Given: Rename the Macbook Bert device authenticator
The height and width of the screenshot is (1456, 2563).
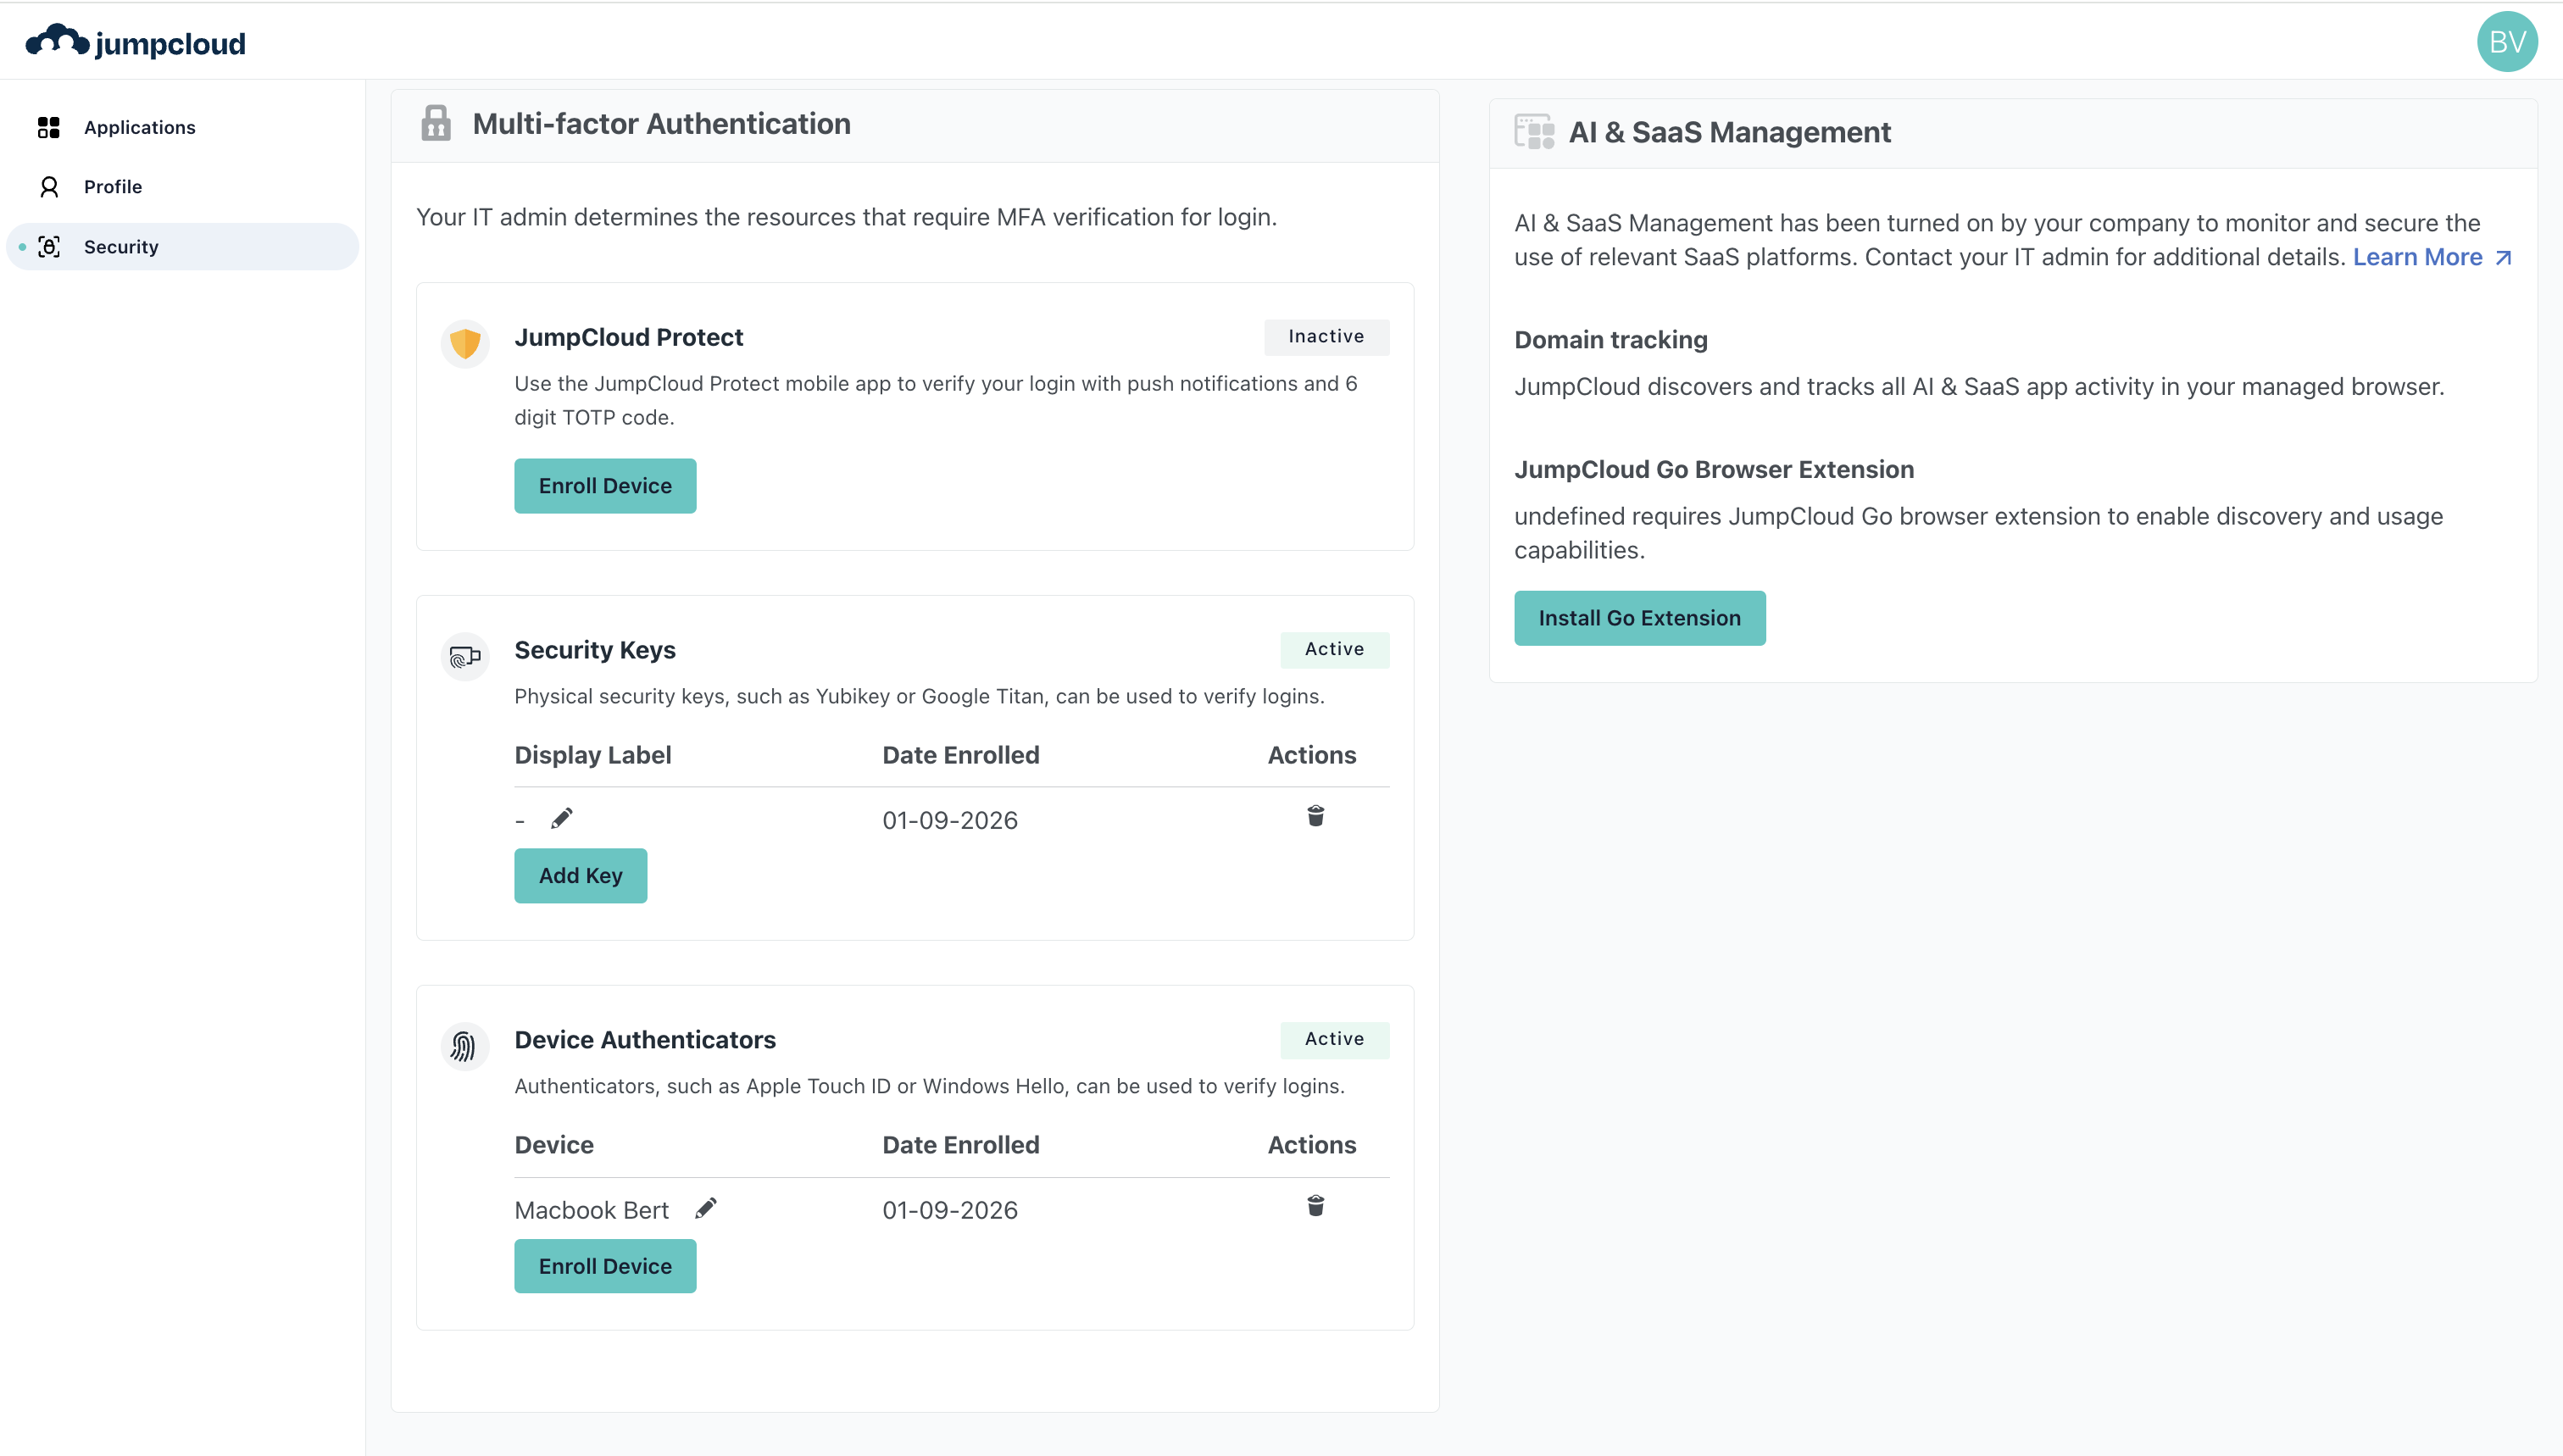Looking at the screenshot, I should pyautogui.click(x=706, y=1208).
